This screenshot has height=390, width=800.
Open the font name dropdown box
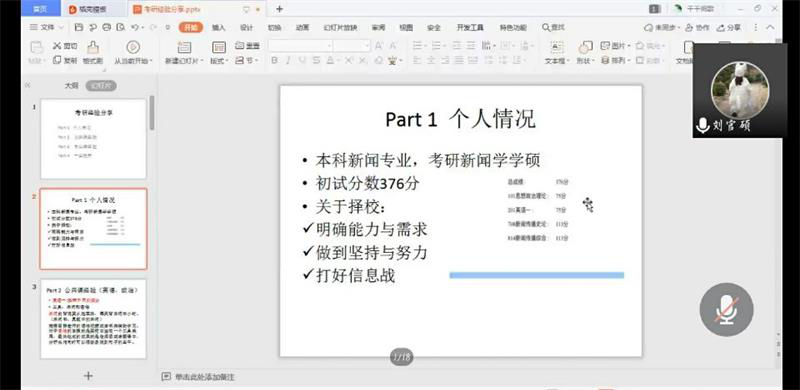point(300,46)
